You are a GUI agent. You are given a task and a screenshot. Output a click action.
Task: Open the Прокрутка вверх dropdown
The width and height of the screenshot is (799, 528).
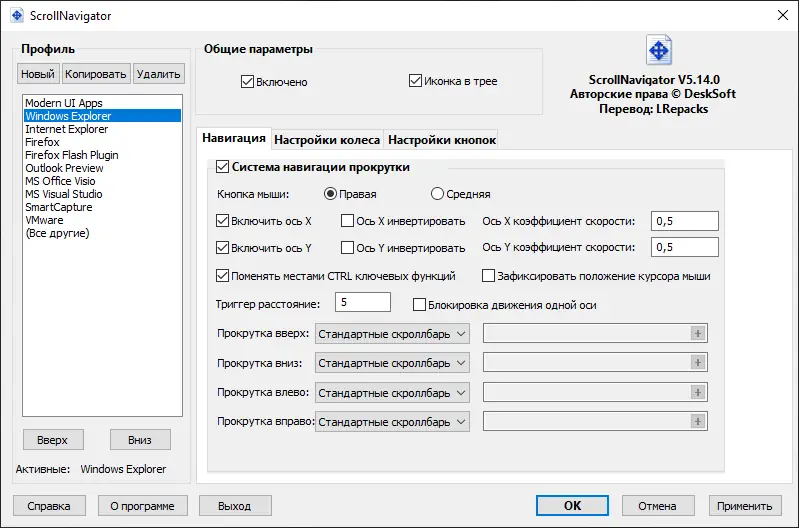pos(392,334)
